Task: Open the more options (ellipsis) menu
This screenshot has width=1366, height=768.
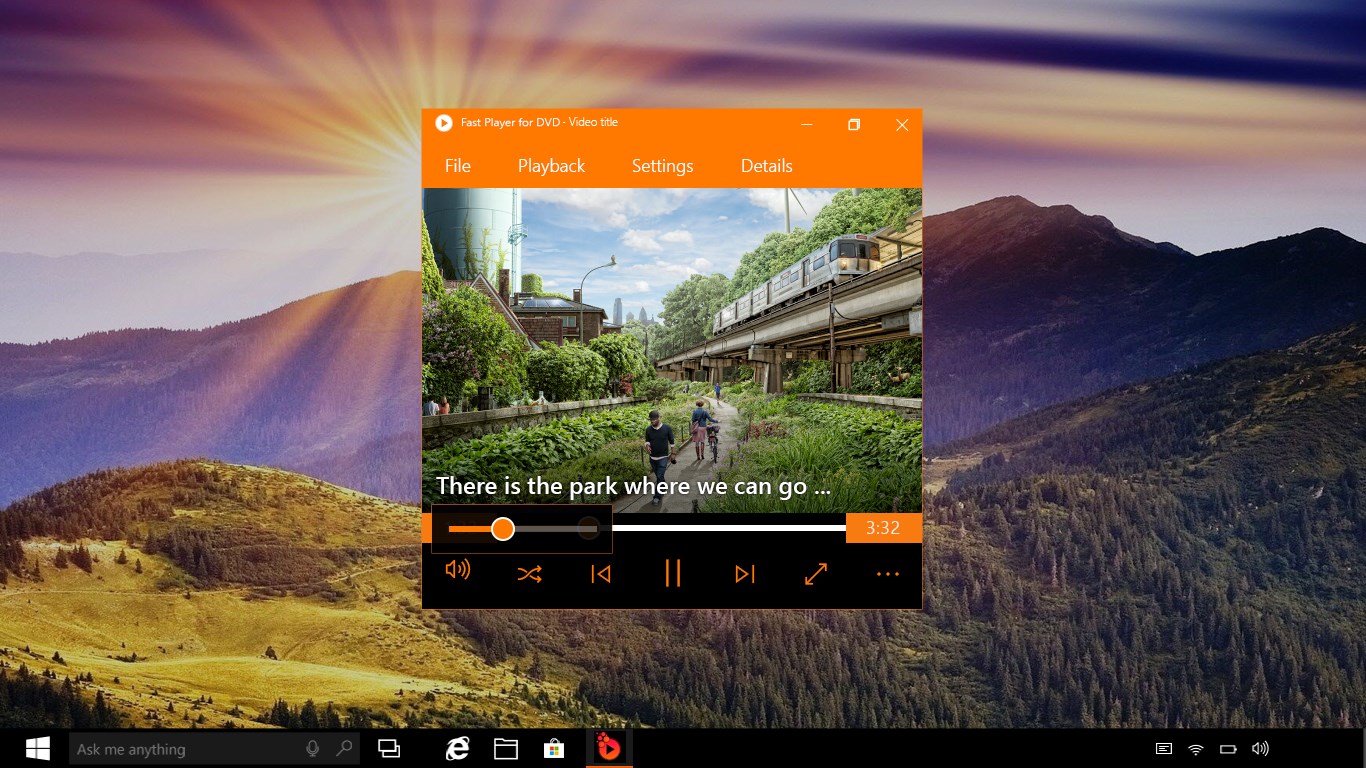Action: click(x=887, y=573)
